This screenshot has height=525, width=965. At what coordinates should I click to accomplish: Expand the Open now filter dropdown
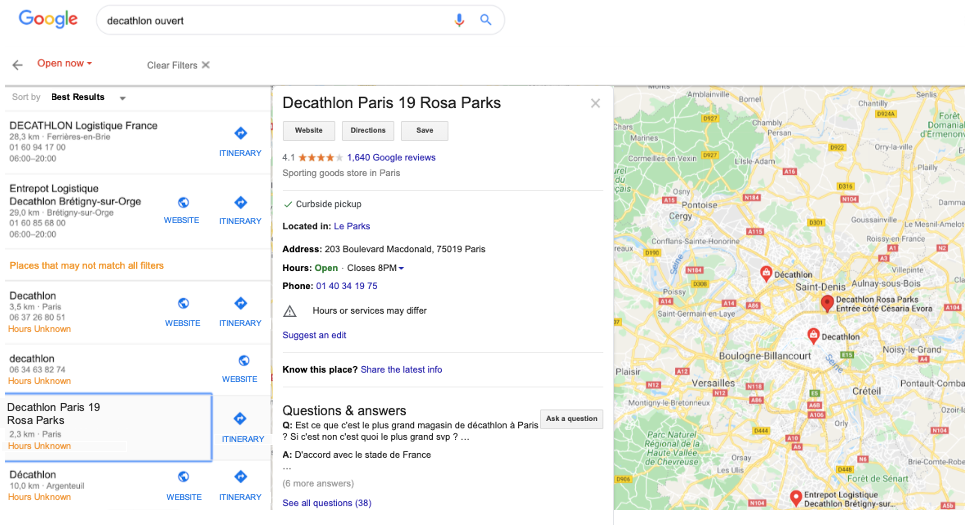tap(64, 63)
